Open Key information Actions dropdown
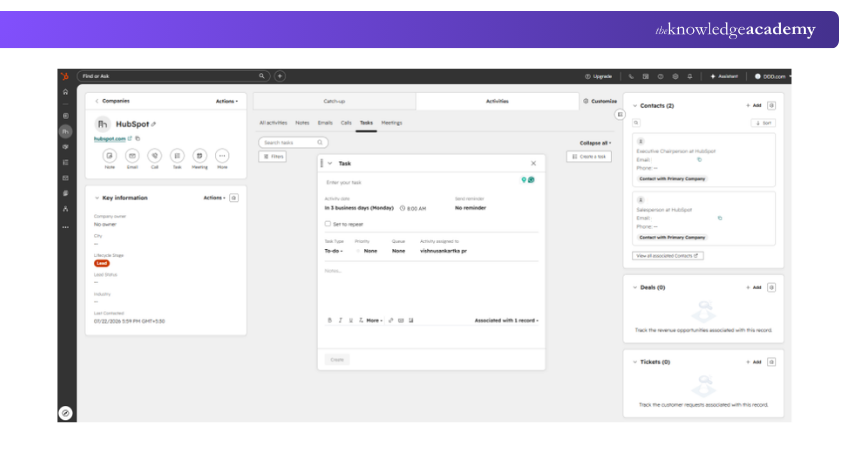Image resolution: width=850 pixels, height=450 pixels. tap(214, 198)
